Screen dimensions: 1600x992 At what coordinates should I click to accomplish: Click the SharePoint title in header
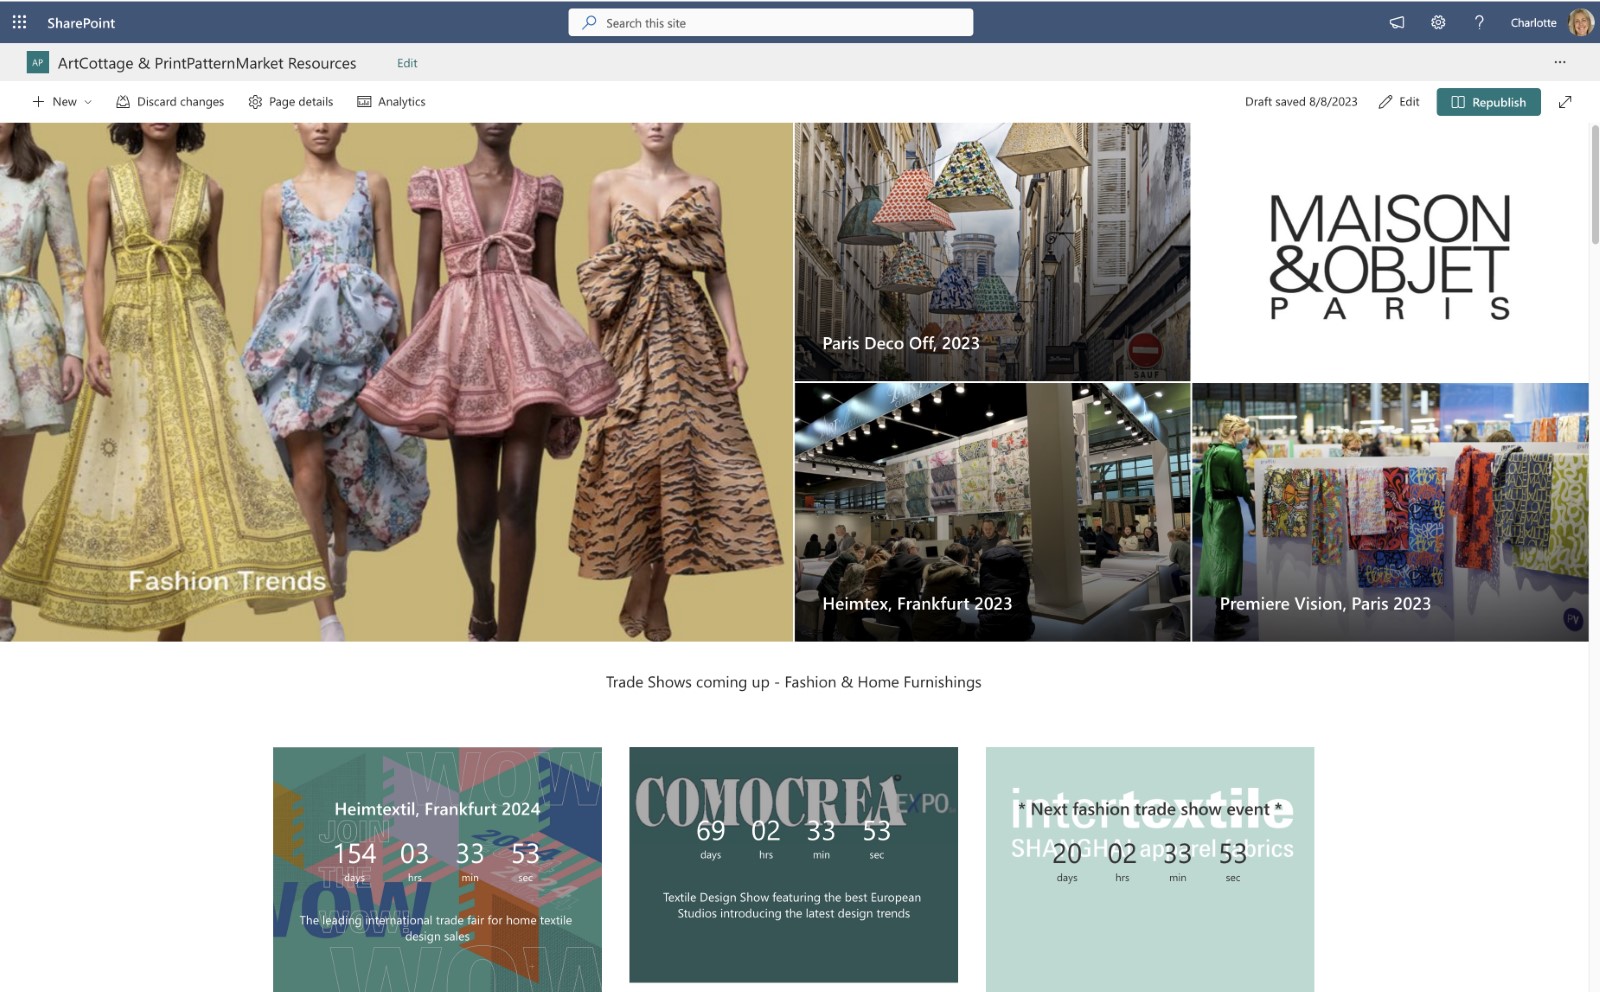81,23
